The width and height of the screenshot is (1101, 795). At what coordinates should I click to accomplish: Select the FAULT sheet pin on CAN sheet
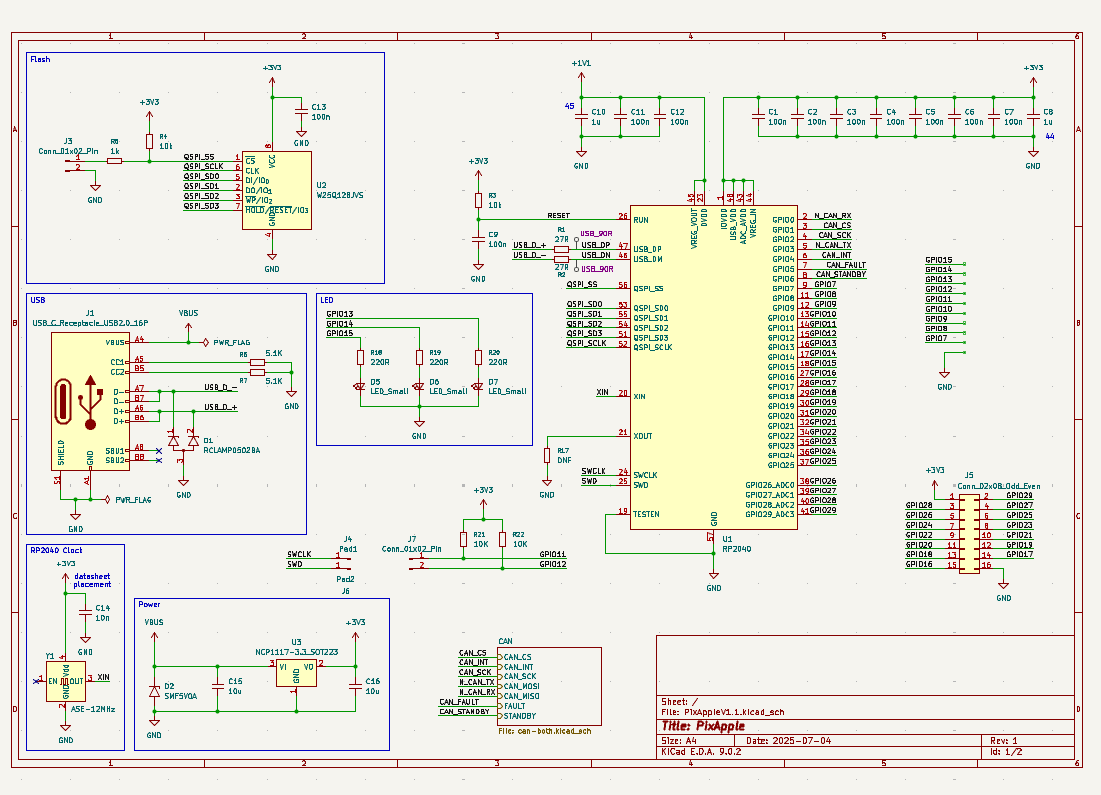point(513,706)
